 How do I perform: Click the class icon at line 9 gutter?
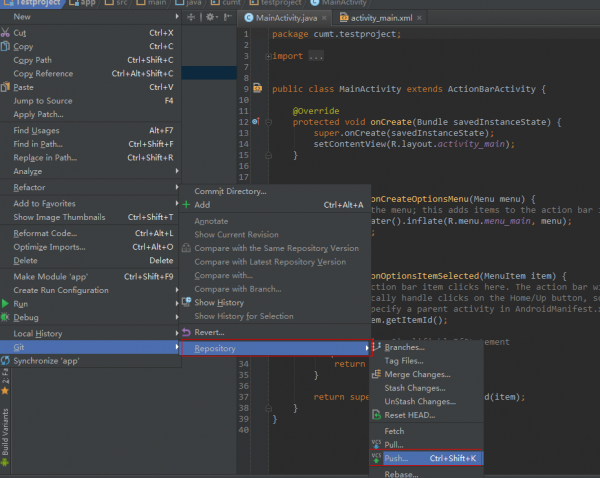click(x=258, y=88)
